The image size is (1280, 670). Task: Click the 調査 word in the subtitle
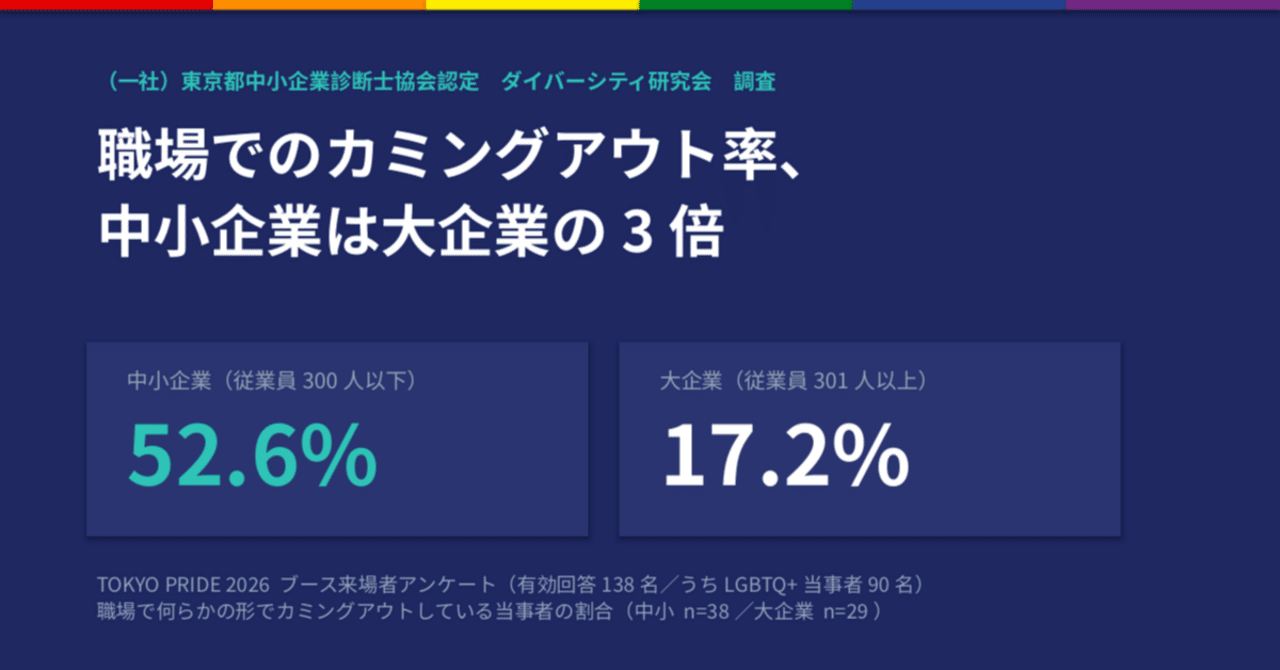tap(754, 83)
